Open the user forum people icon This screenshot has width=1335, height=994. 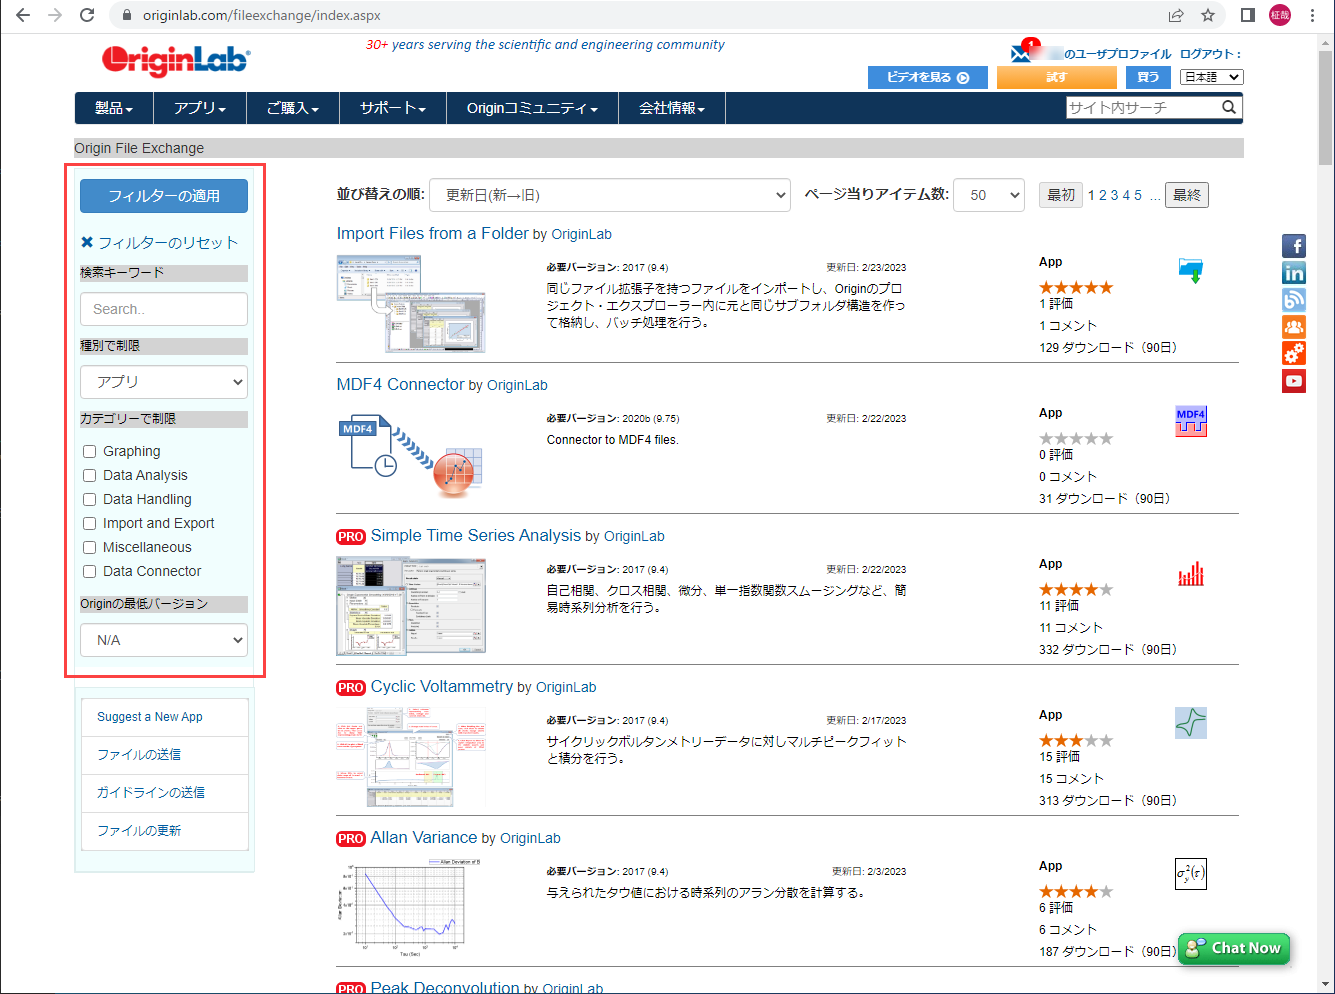pos(1294,327)
